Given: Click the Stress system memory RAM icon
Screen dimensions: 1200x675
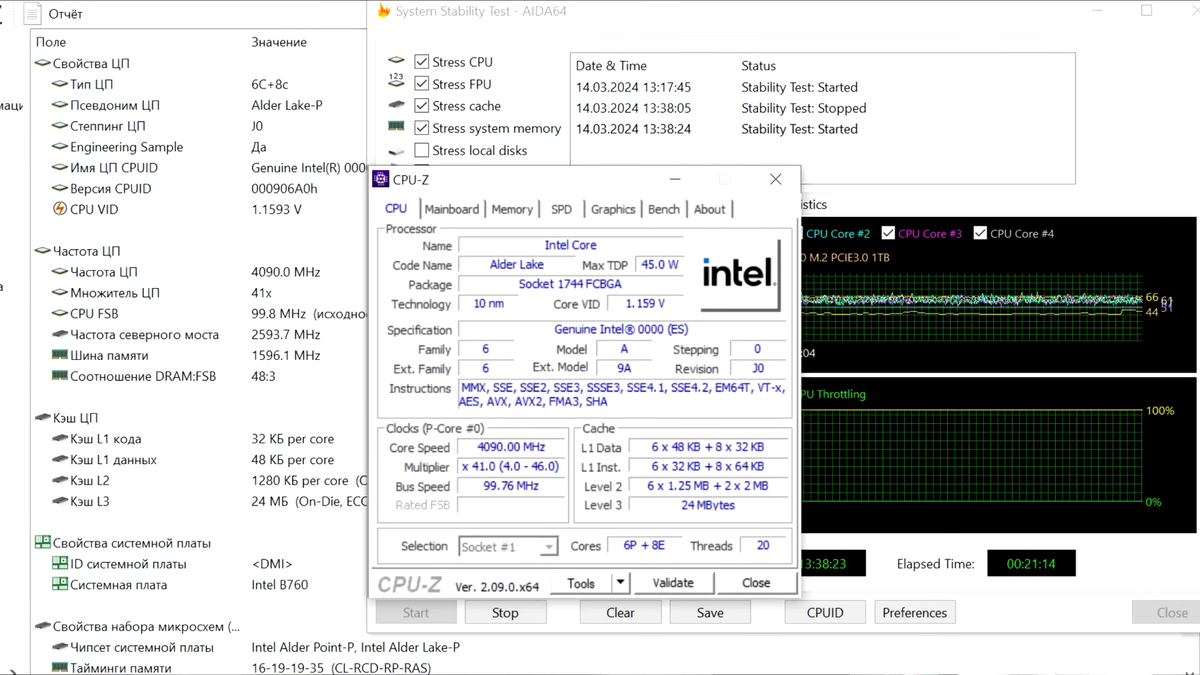Looking at the screenshot, I should 397,127.
